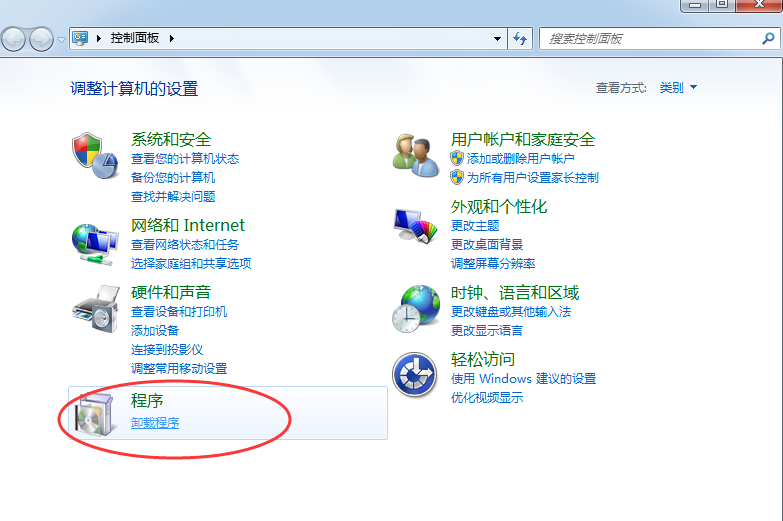Open the recent pages dropdown arrow

pyautogui.click(x=61, y=39)
